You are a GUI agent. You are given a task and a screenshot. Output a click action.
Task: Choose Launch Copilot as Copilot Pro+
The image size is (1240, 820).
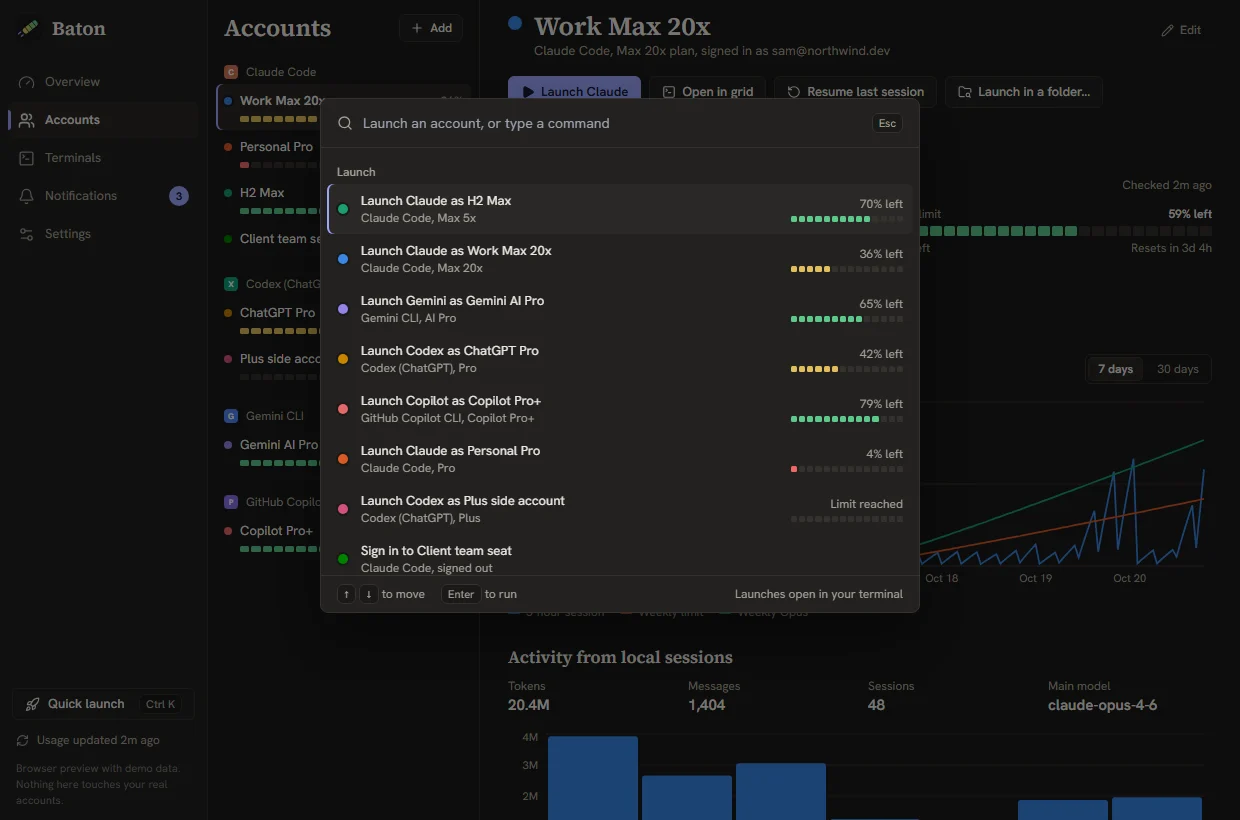620,409
